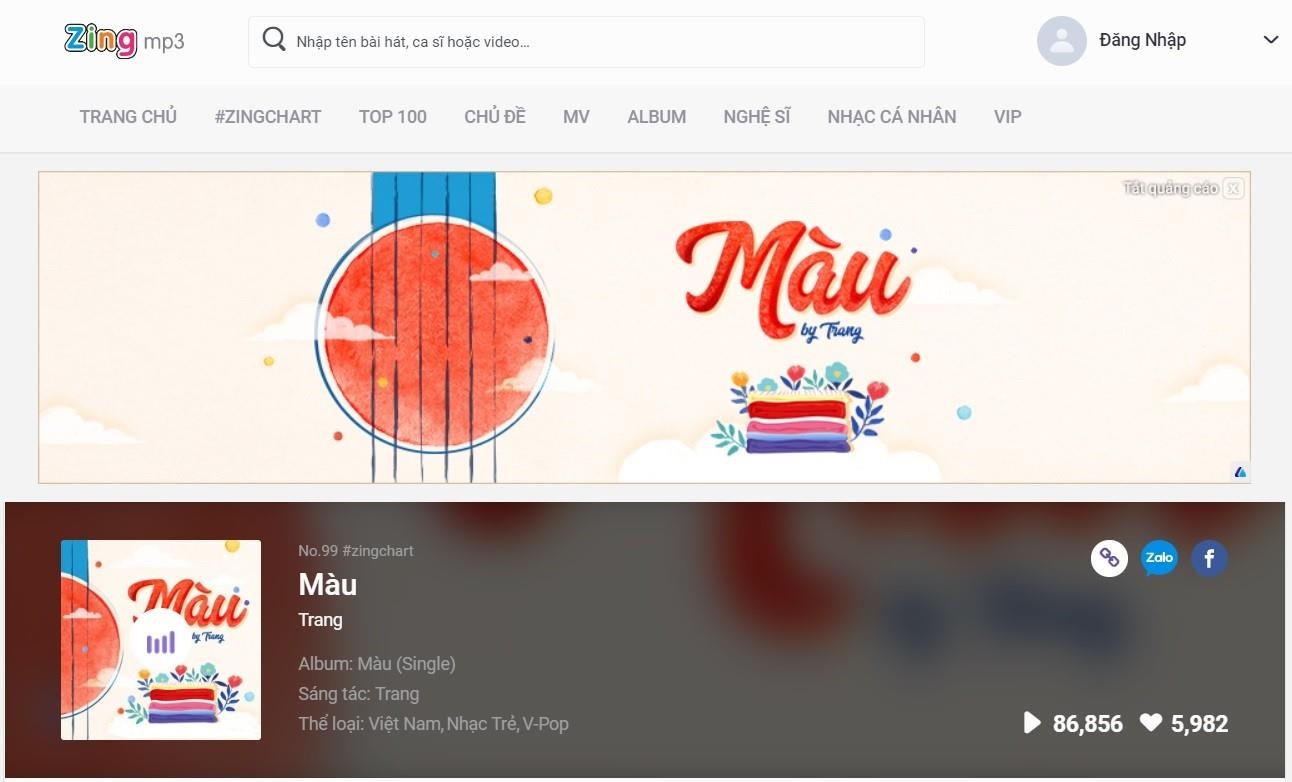Open the #ZINGCHART tab
This screenshot has width=1292, height=782.
pos(268,117)
